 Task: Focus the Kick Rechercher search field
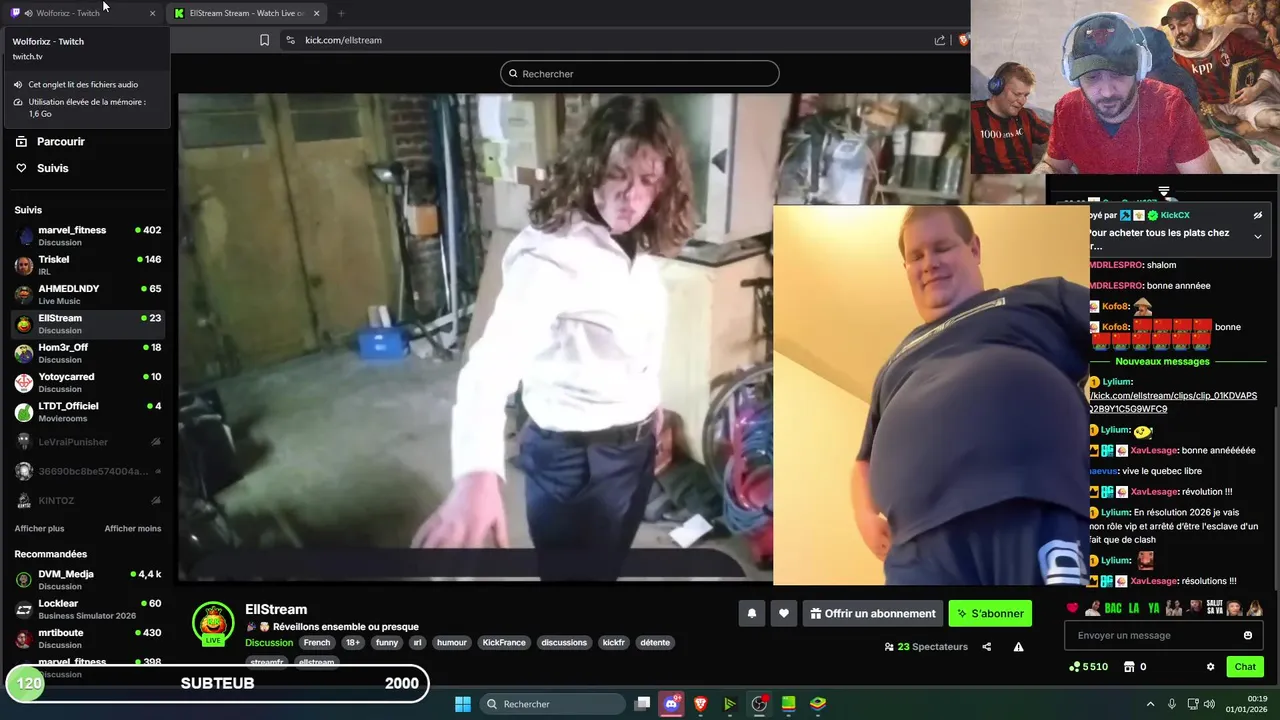640,73
